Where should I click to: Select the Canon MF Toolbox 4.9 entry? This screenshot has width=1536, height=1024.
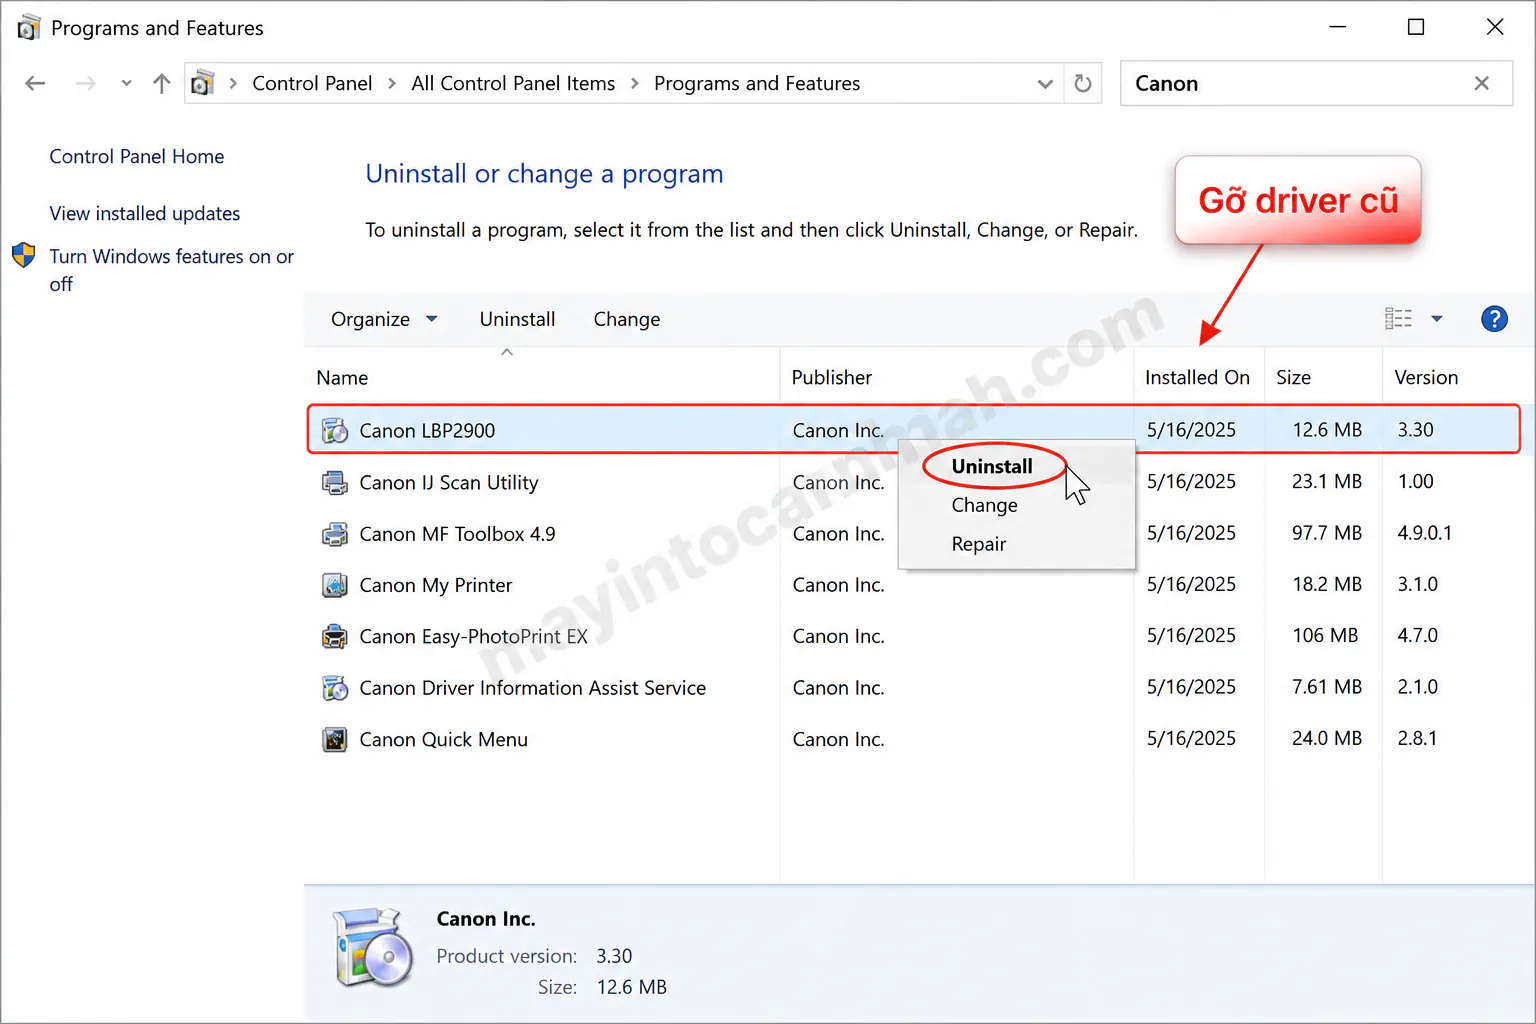pyautogui.click(x=457, y=534)
